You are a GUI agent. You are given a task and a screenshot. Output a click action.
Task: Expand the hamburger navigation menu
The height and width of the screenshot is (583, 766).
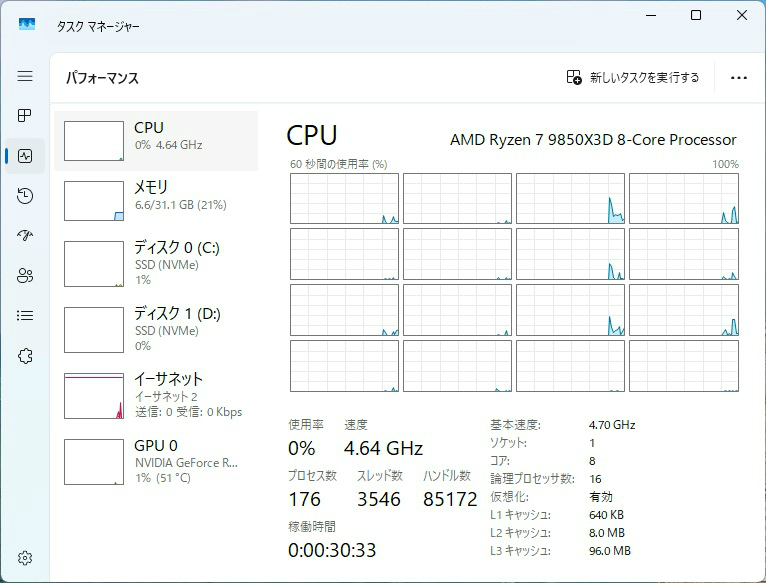click(x=25, y=76)
